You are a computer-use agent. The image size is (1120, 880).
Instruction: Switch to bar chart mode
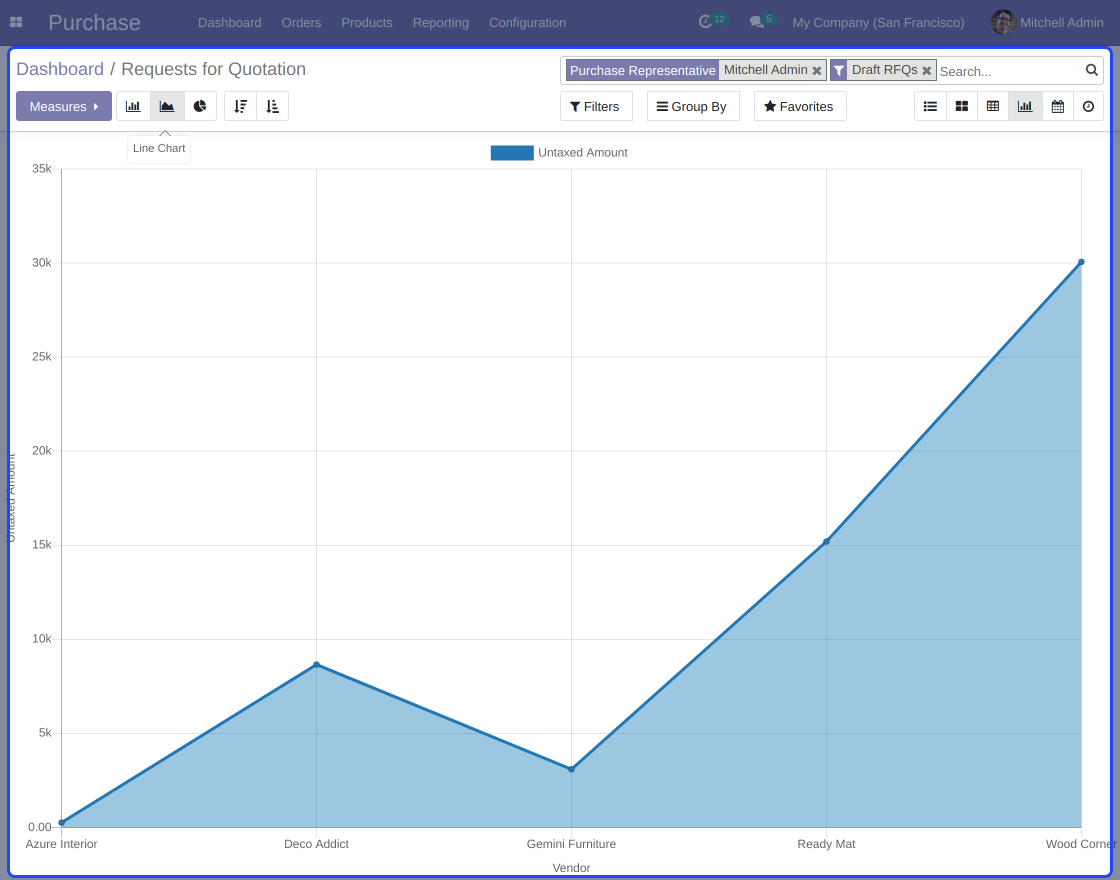134,106
